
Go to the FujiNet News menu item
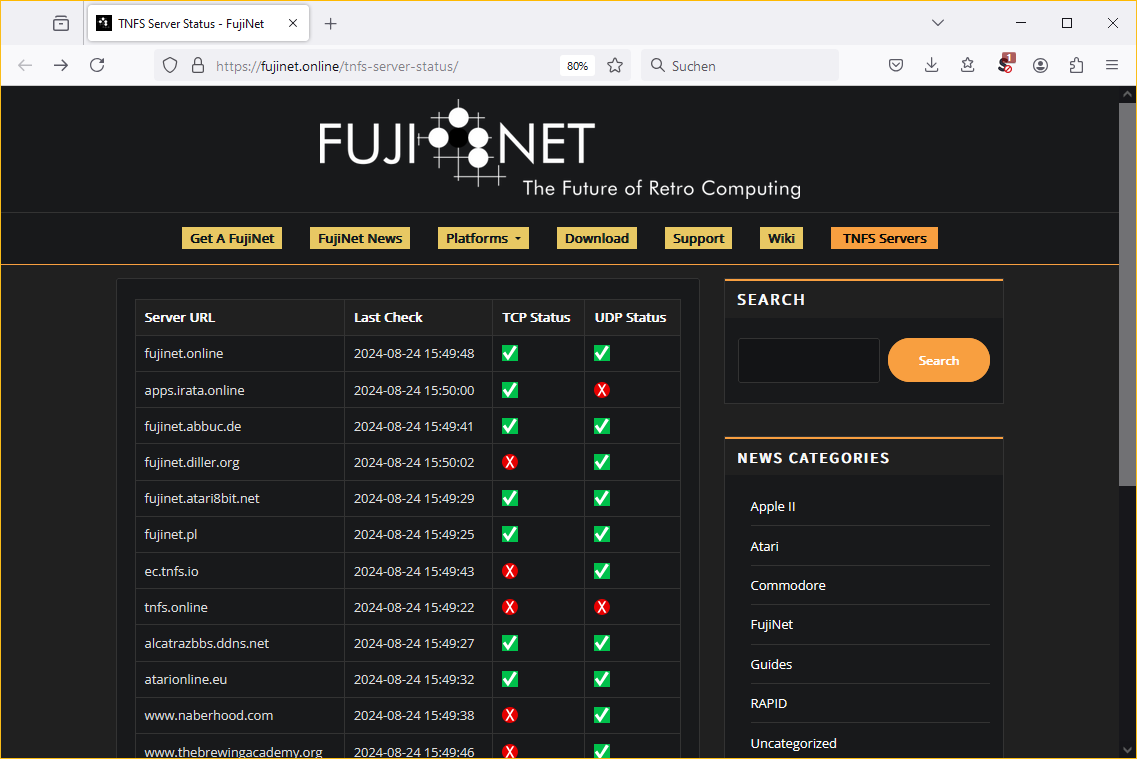pyautogui.click(x=360, y=238)
